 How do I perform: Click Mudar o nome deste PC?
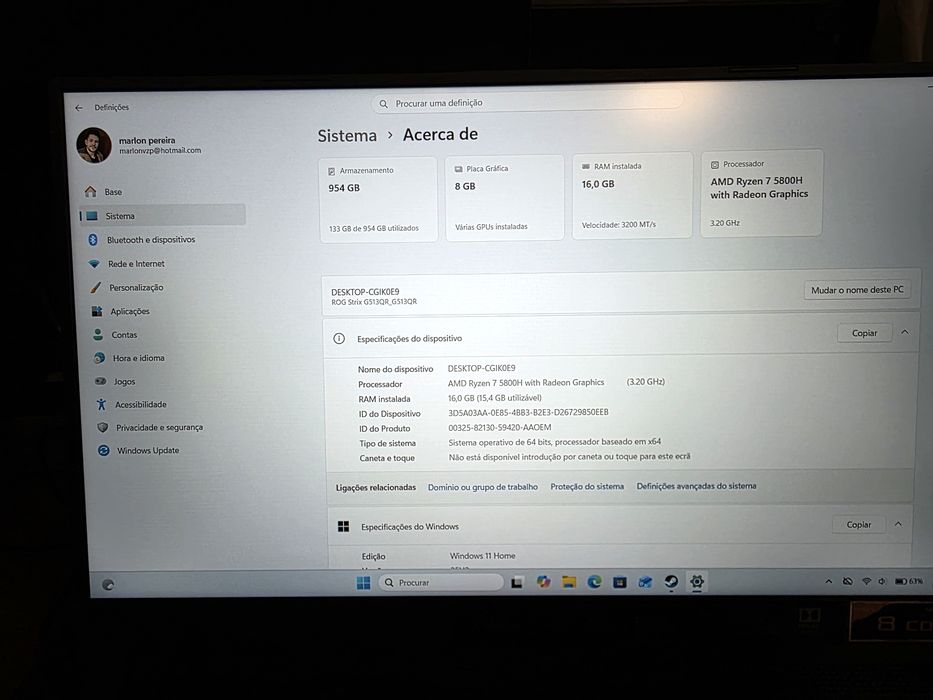[857, 290]
